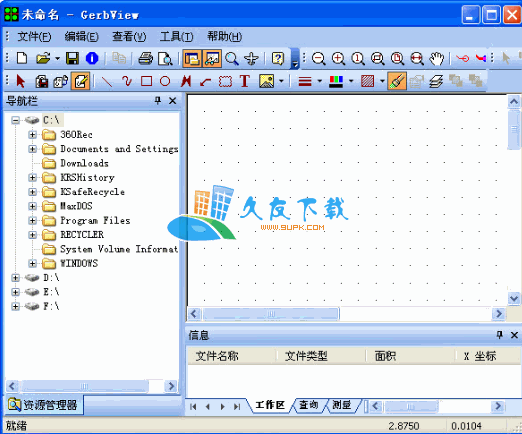Image resolution: width=522 pixels, height=434 pixels.
Task: Expand the 360Rec folder
Action: [32, 135]
